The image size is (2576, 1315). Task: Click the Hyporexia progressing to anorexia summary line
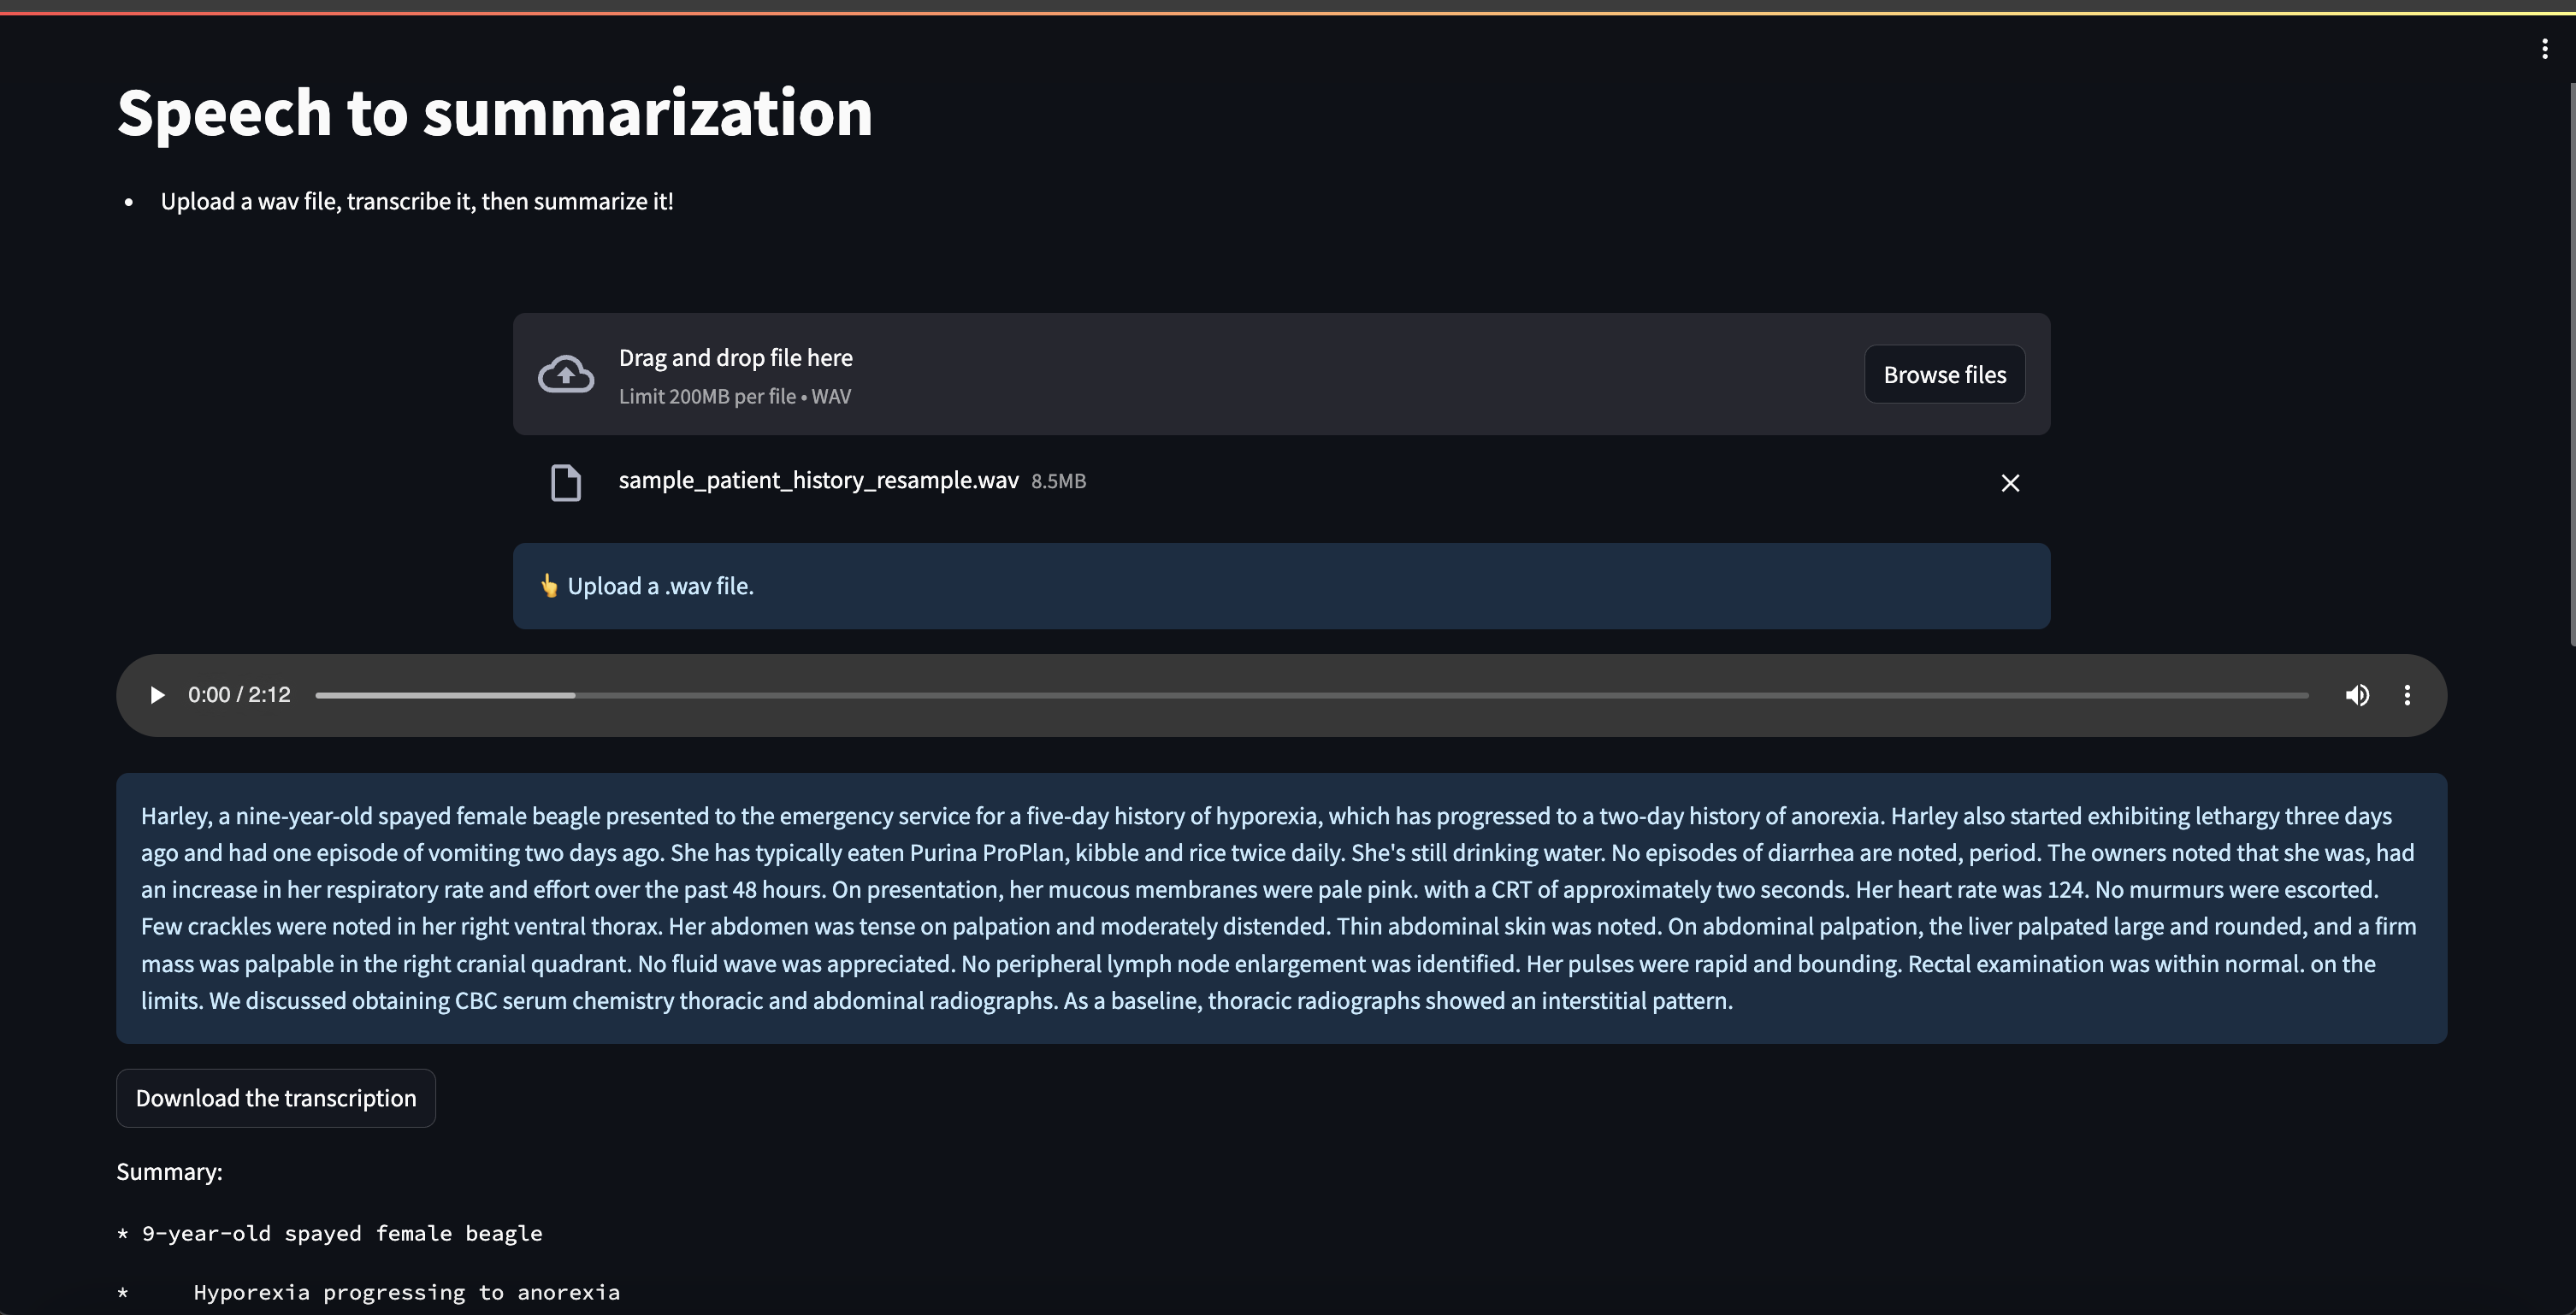click(406, 1292)
